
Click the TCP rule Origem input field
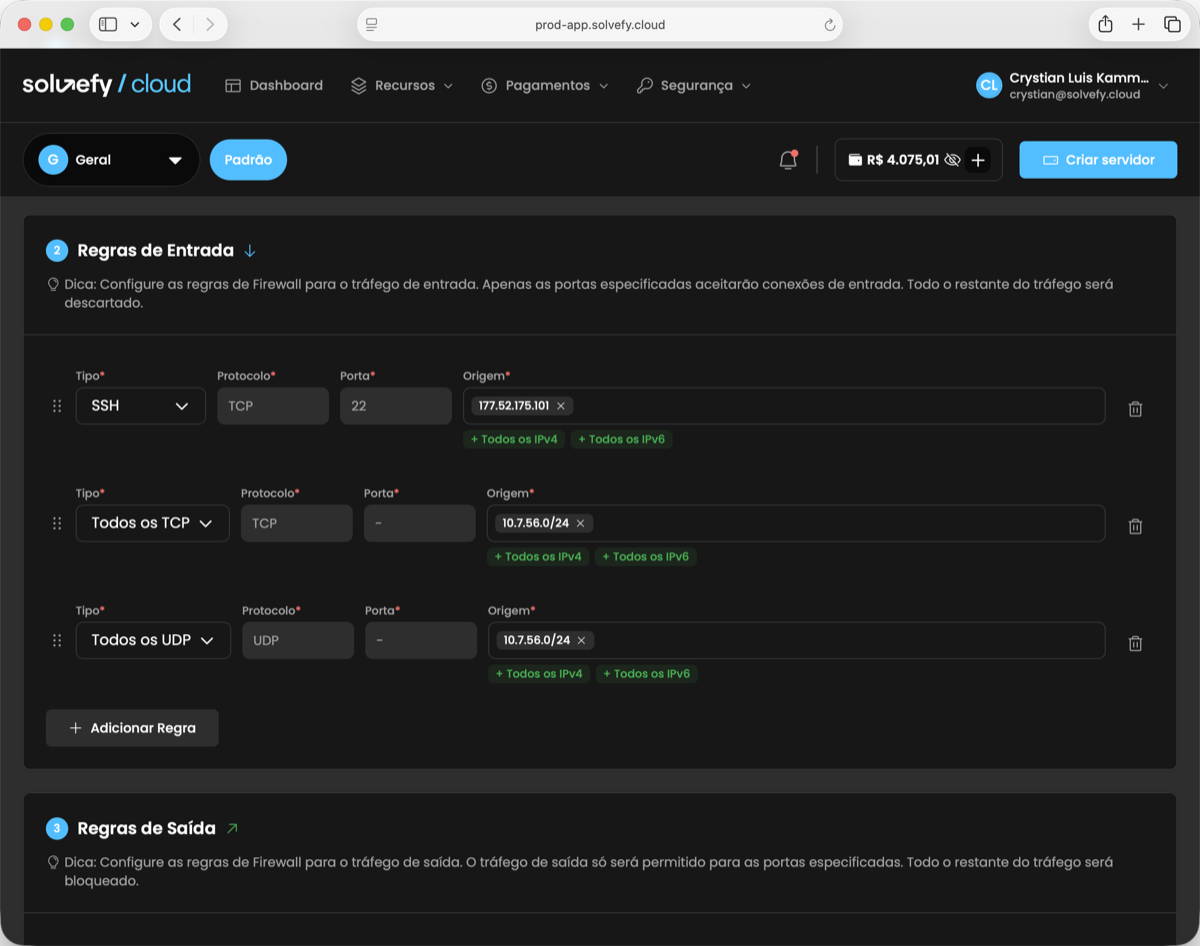796,523
